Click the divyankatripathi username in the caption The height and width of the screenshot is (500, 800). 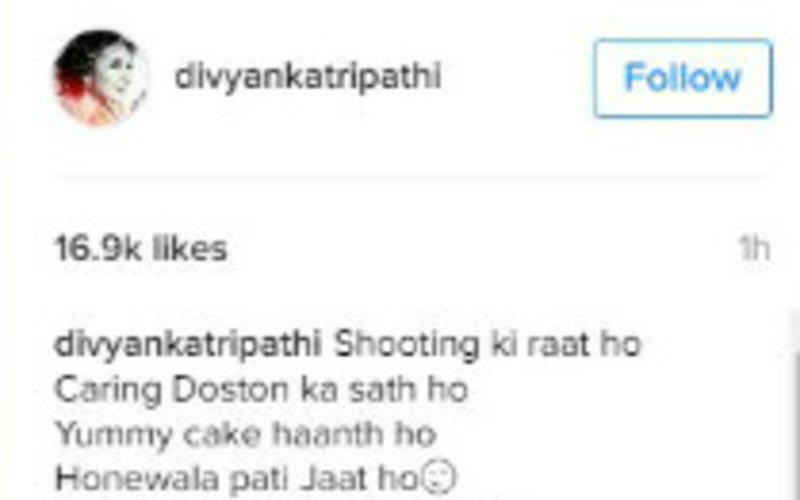(187, 344)
